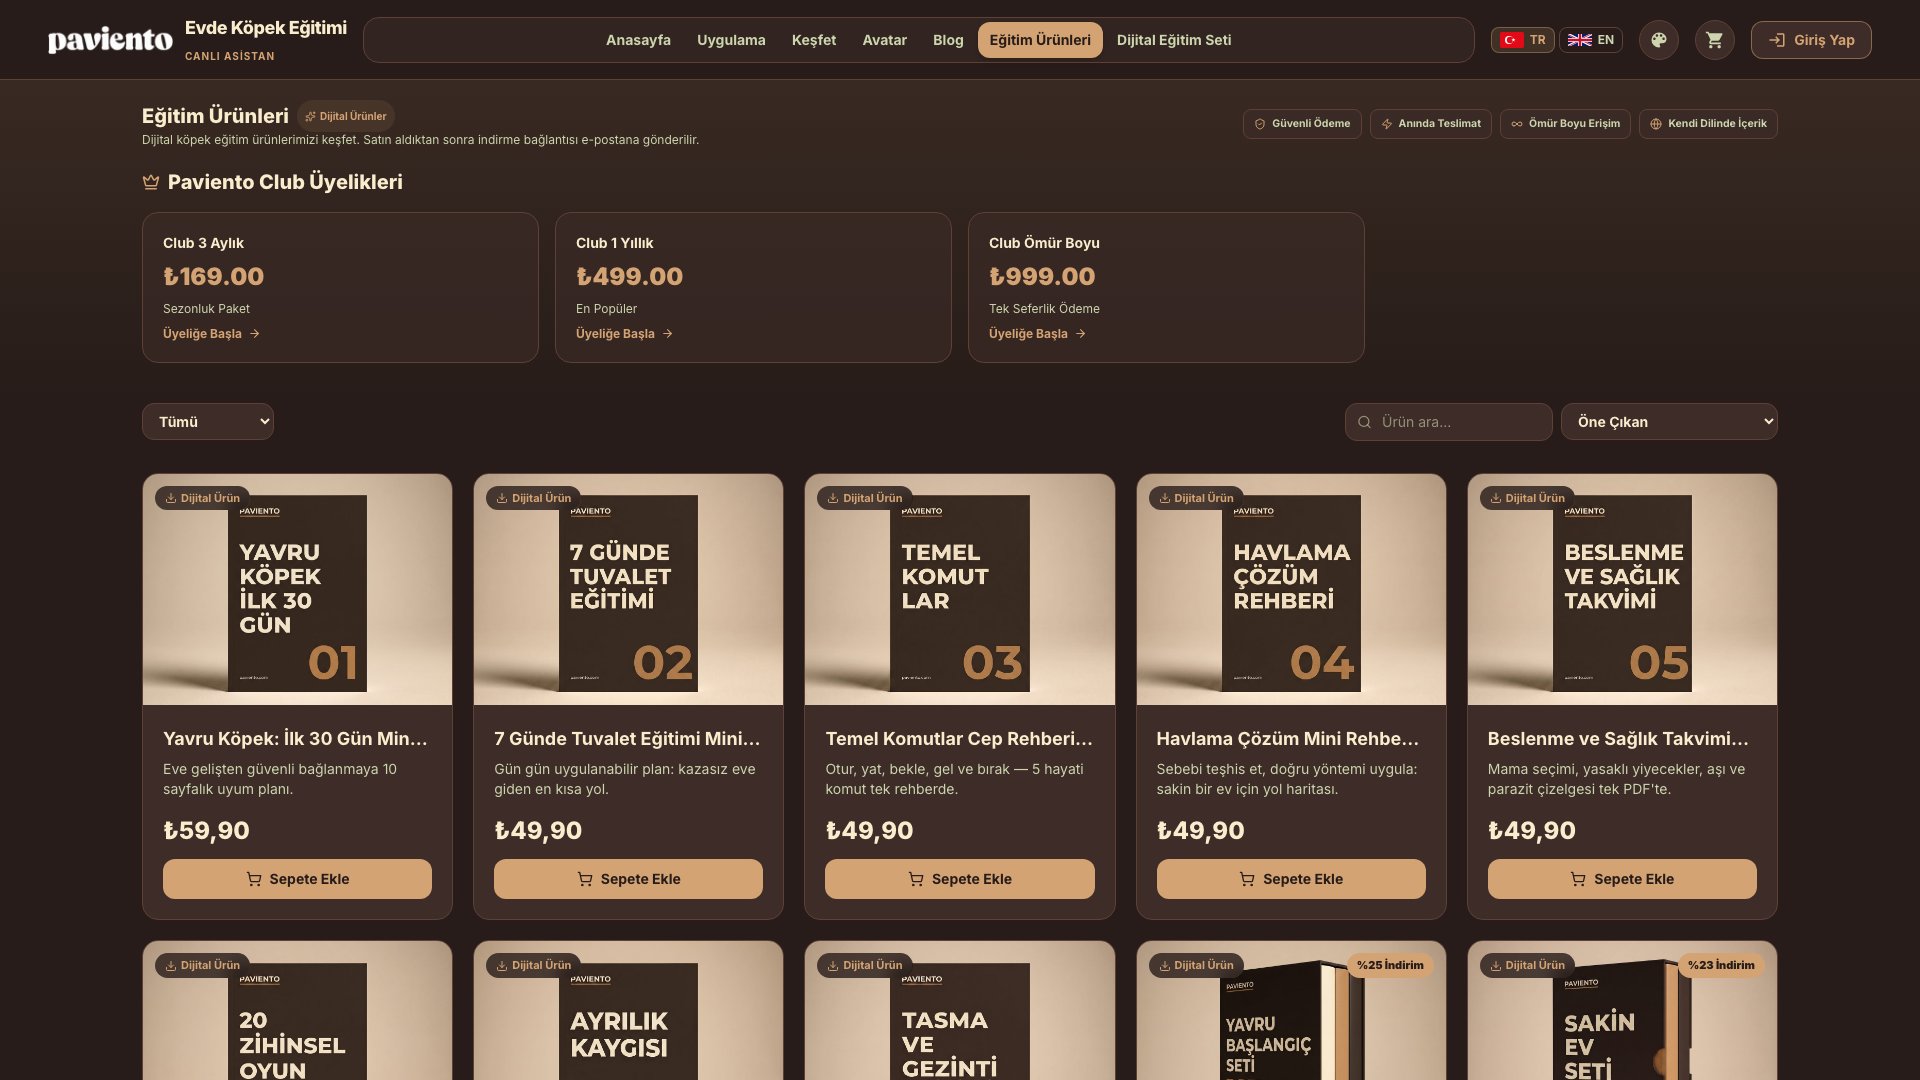Click the Ürün ara search field
The image size is (1920, 1080).
(1449, 422)
